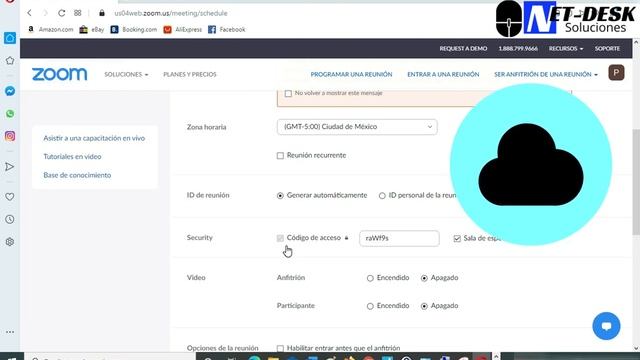Open the send-arrow flow sidebar icon

point(10,167)
